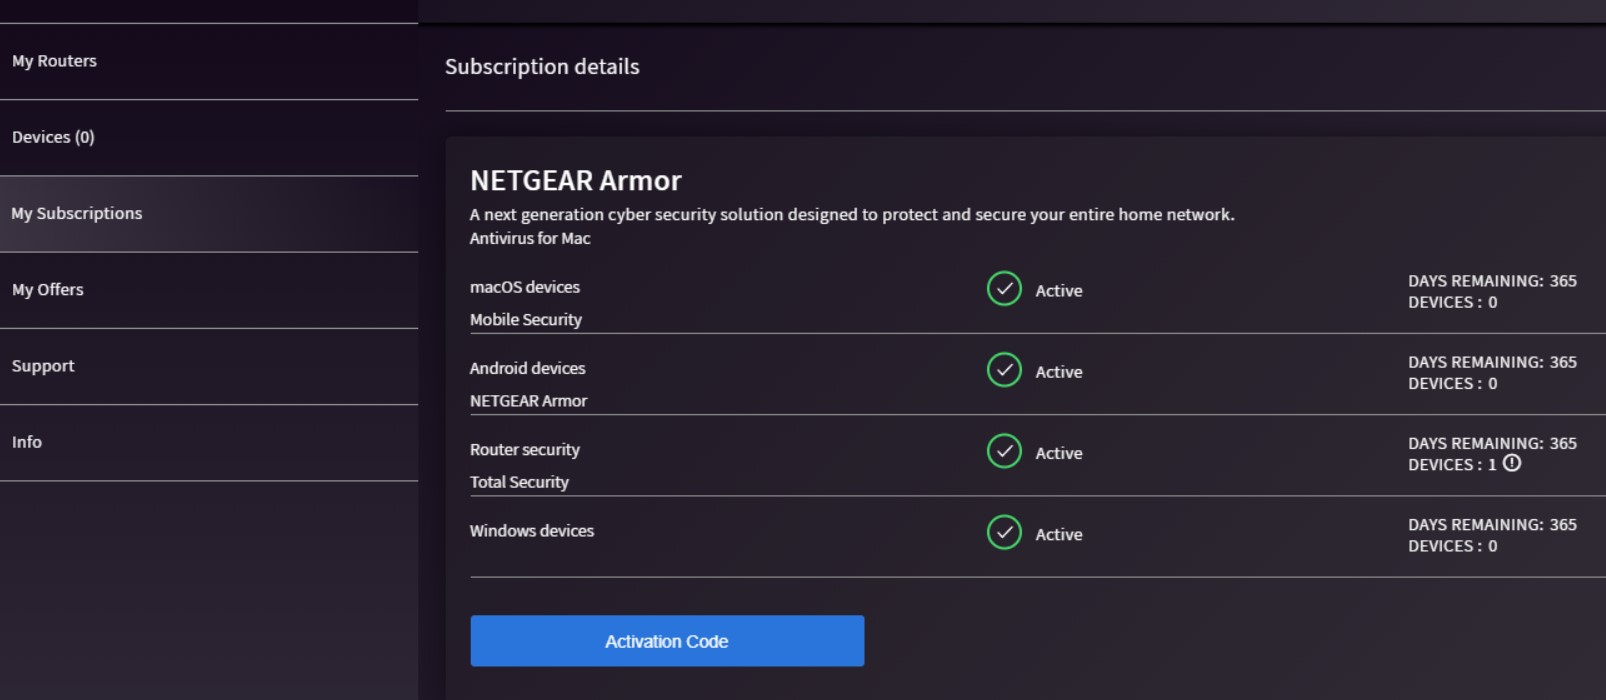Click Active status text for macOS devices

tap(1059, 291)
